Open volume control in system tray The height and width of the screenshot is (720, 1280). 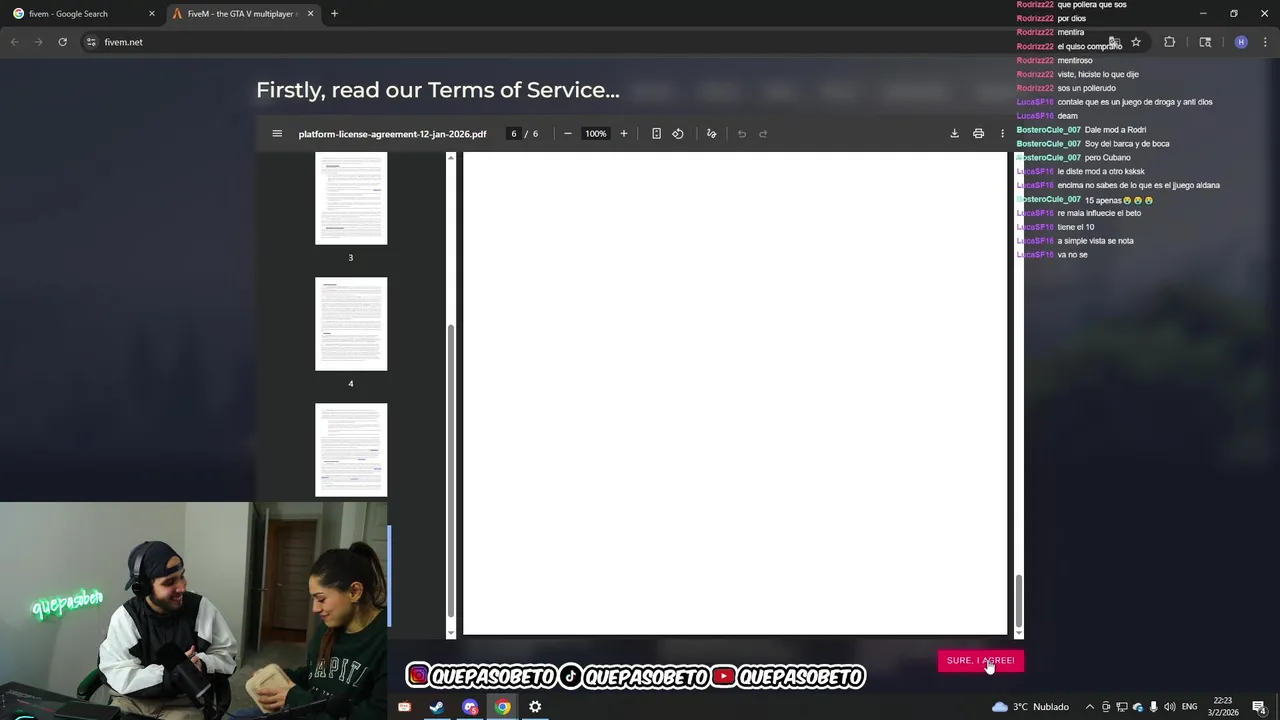(1169, 707)
